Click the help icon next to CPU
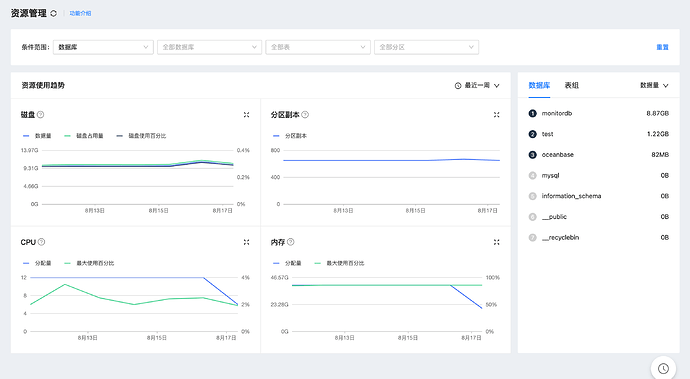The width and height of the screenshot is (690, 379). pyautogui.click(x=41, y=242)
